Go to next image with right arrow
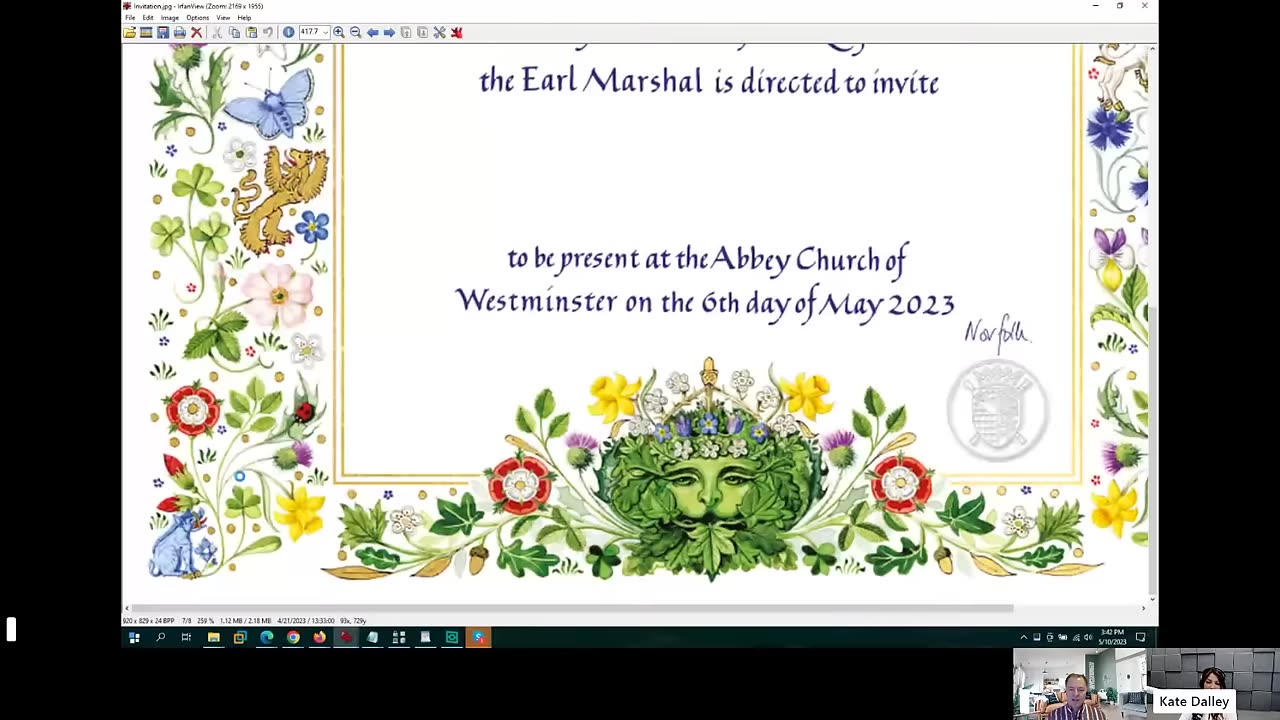1280x720 pixels. [x=389, y=32]
